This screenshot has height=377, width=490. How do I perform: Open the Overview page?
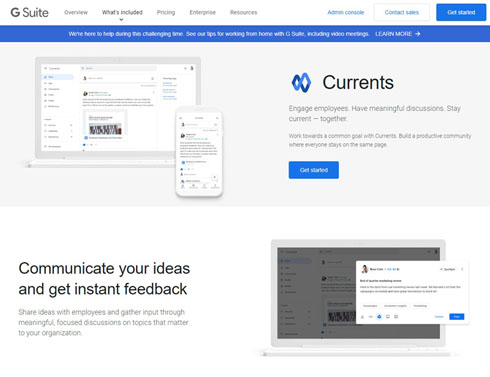(x=76, y=12)
